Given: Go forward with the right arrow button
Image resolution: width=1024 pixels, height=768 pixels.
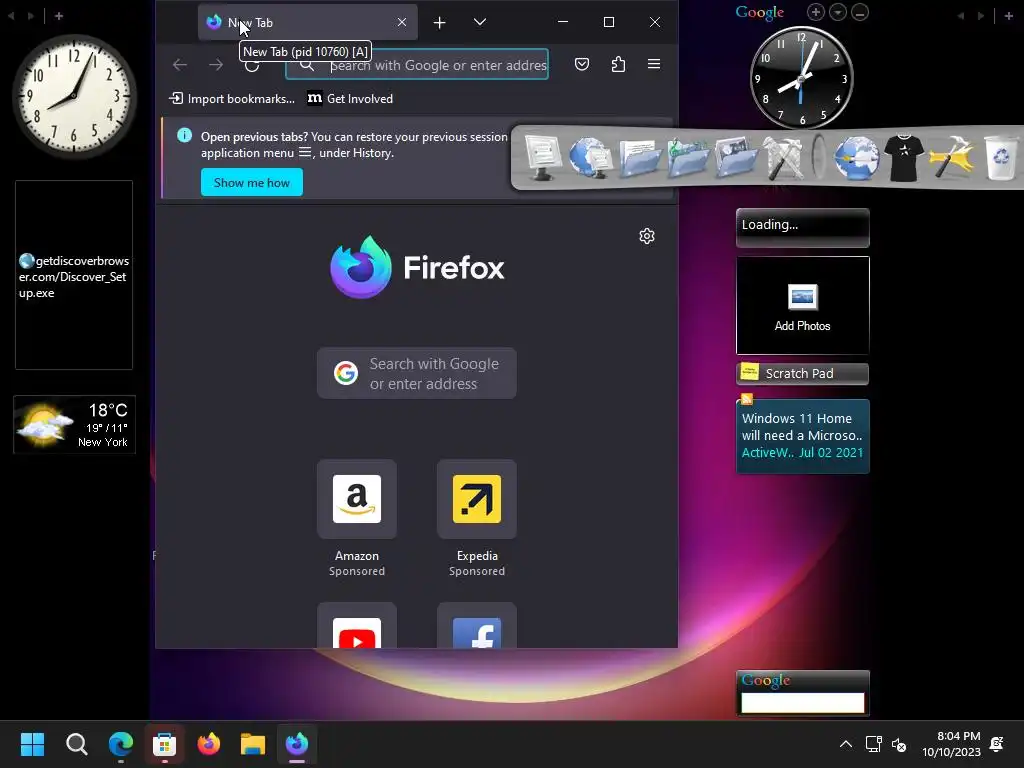Looking at the screenshot, I should point(216,65).
